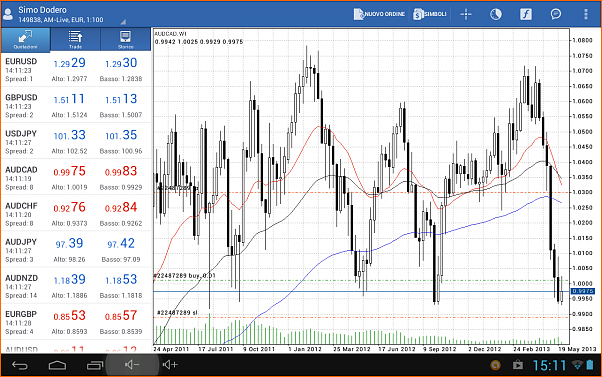
Task: Tap AUDJPY ask price 97.42
Action: (121, 243)
